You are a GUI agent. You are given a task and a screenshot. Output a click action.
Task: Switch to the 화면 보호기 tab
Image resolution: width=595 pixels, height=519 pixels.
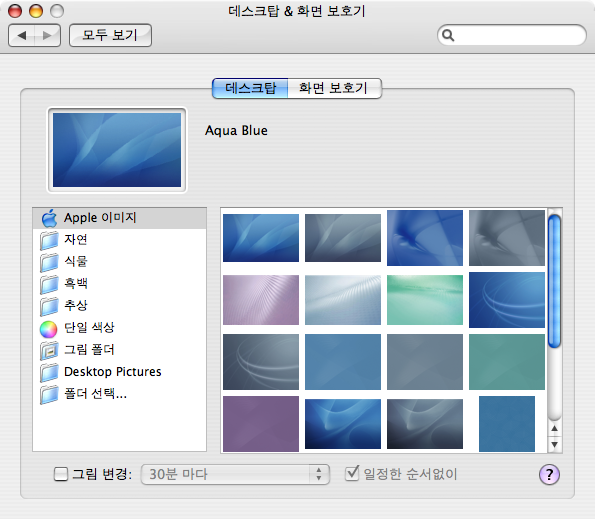[x=334, y=88]
